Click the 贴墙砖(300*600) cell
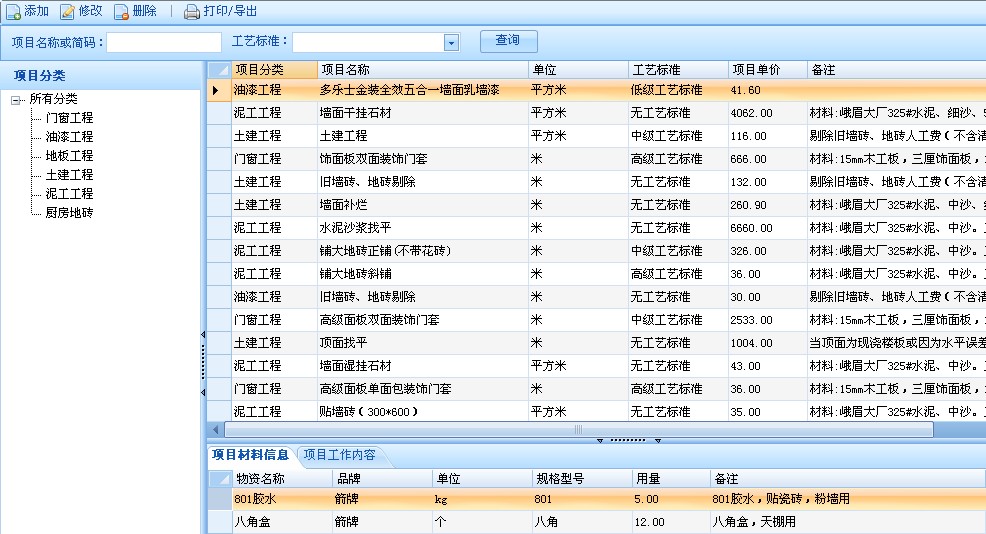The width and height of the screenshot is (986, 534). pyautogui.click(x=423, y=412)
